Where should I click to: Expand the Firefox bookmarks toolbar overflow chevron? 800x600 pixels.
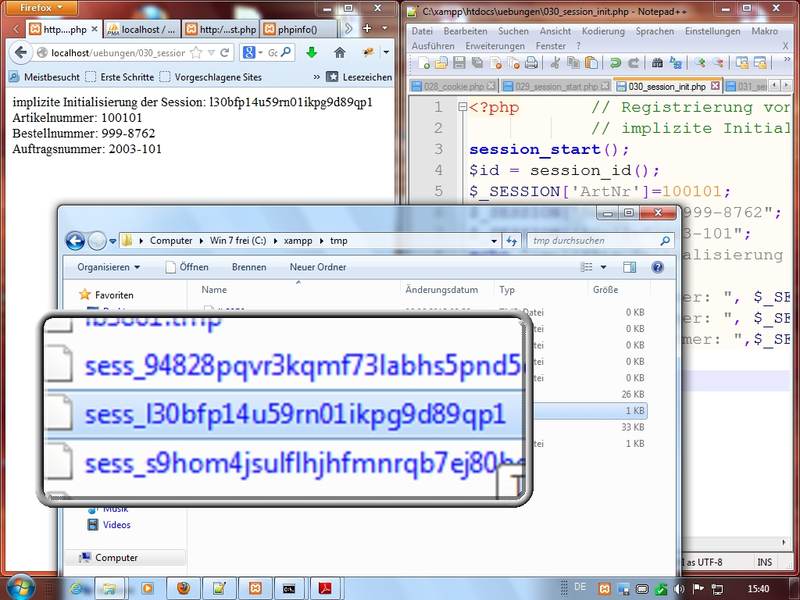[x=316, y=77]
